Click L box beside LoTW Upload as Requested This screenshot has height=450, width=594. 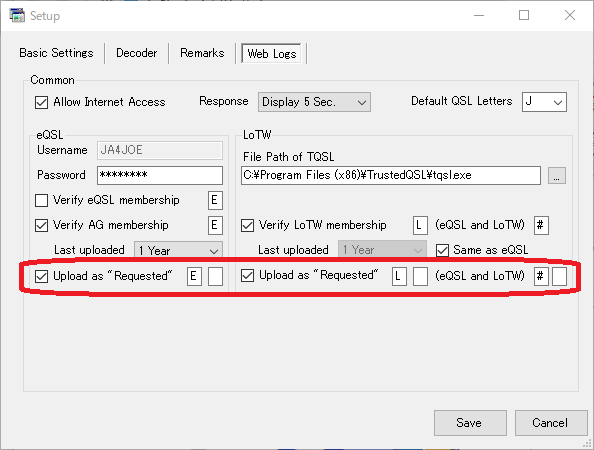tap(399, 276)
